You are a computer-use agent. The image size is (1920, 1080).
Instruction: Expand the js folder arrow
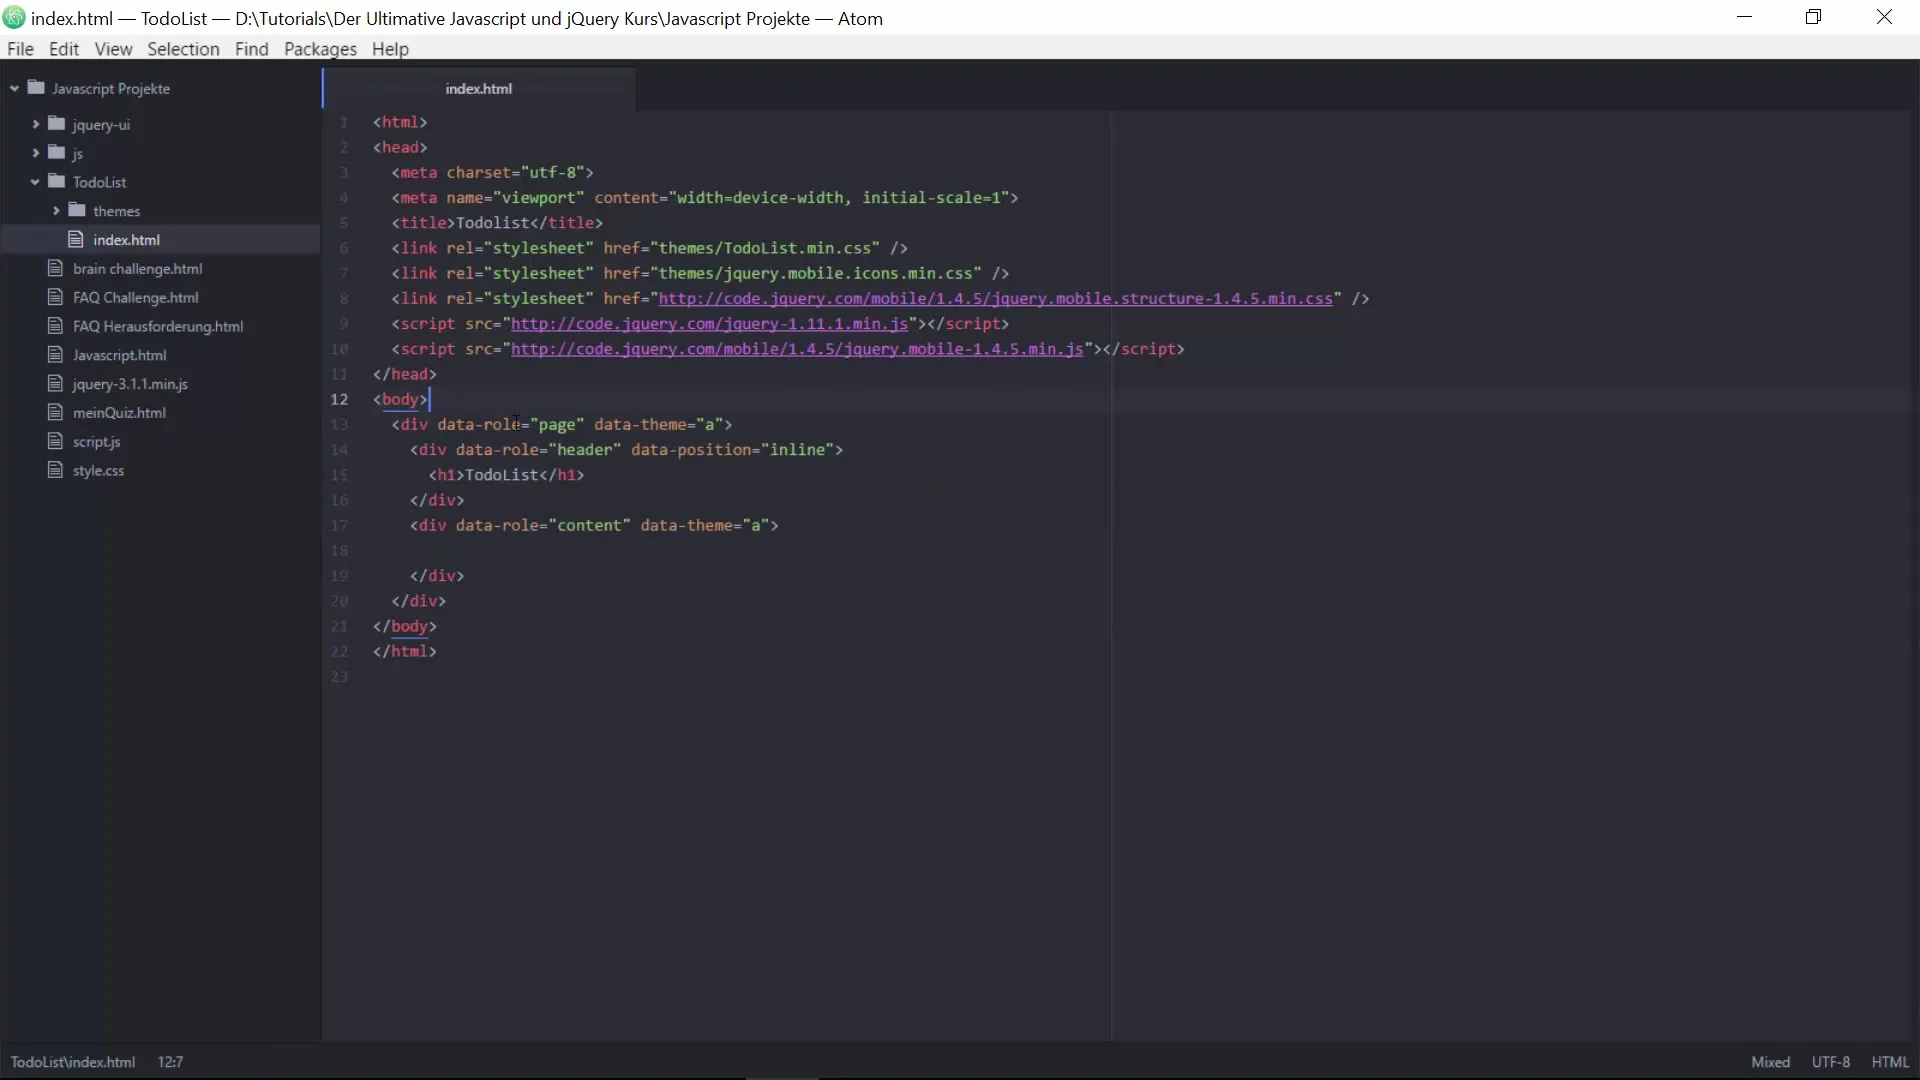35,153
